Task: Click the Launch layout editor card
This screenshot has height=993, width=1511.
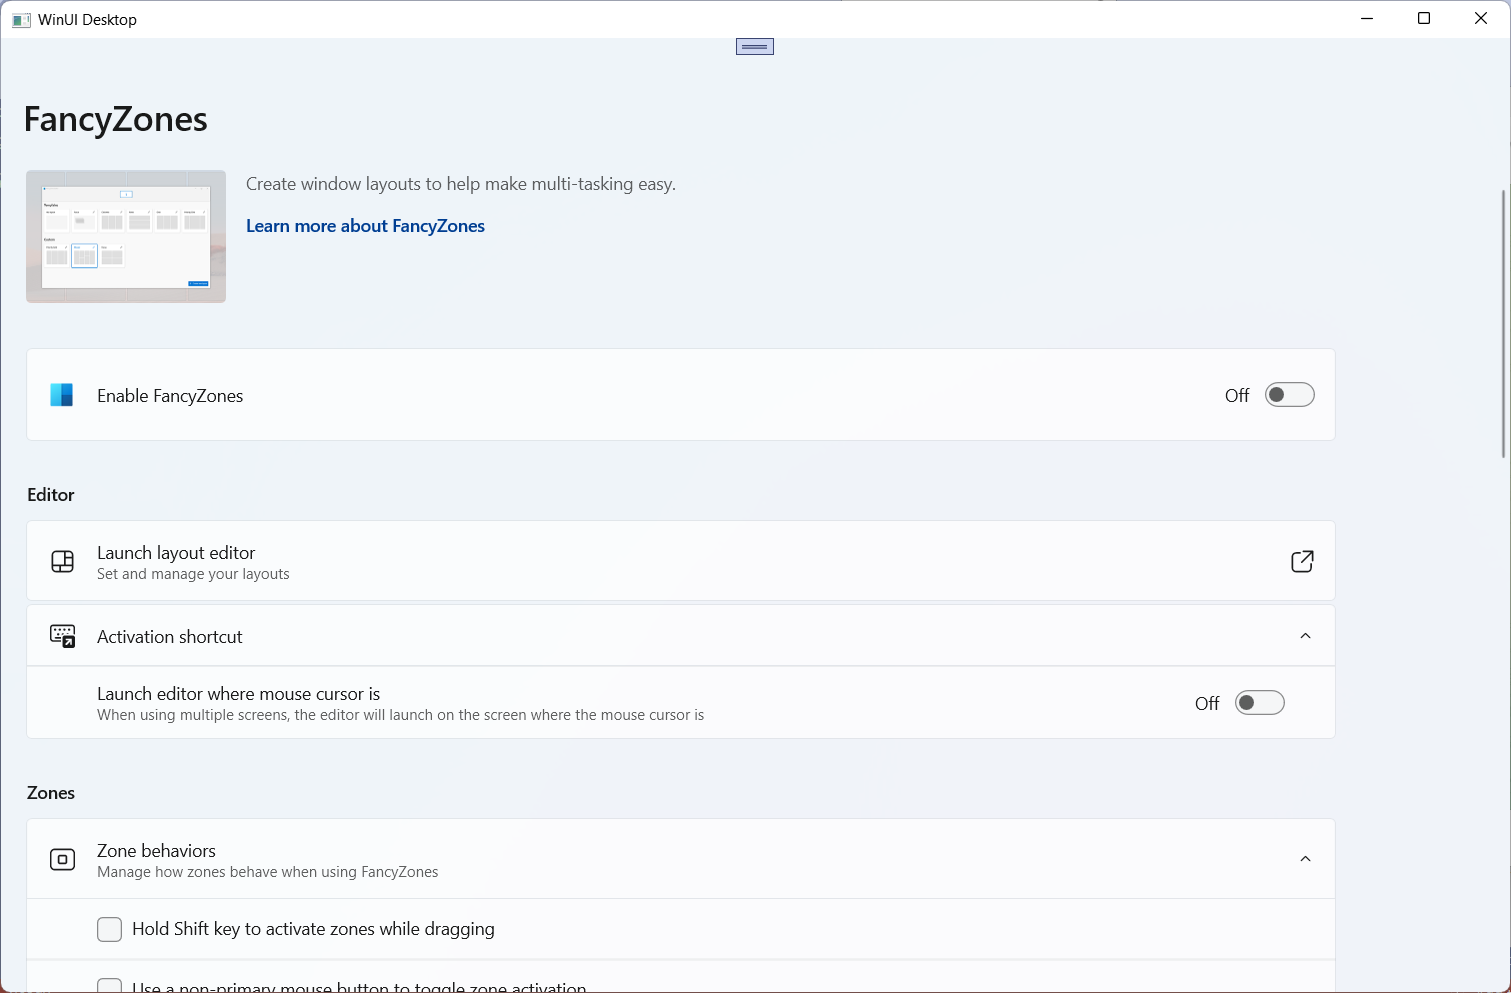Action: (x=681, y=561)
